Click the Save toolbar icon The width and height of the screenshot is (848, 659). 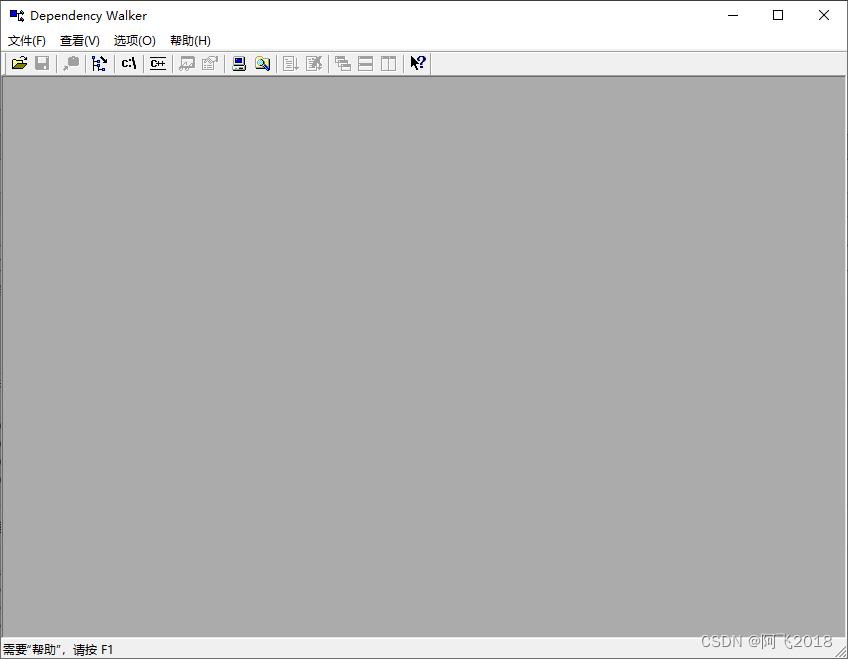[x=42, y=63]
